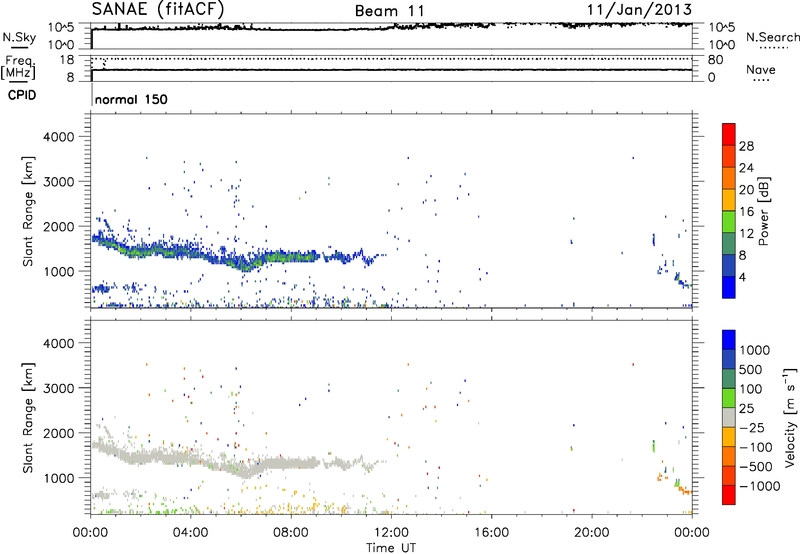Click the Time UT axis label
The image size is (800, 554).
(391, 548)
